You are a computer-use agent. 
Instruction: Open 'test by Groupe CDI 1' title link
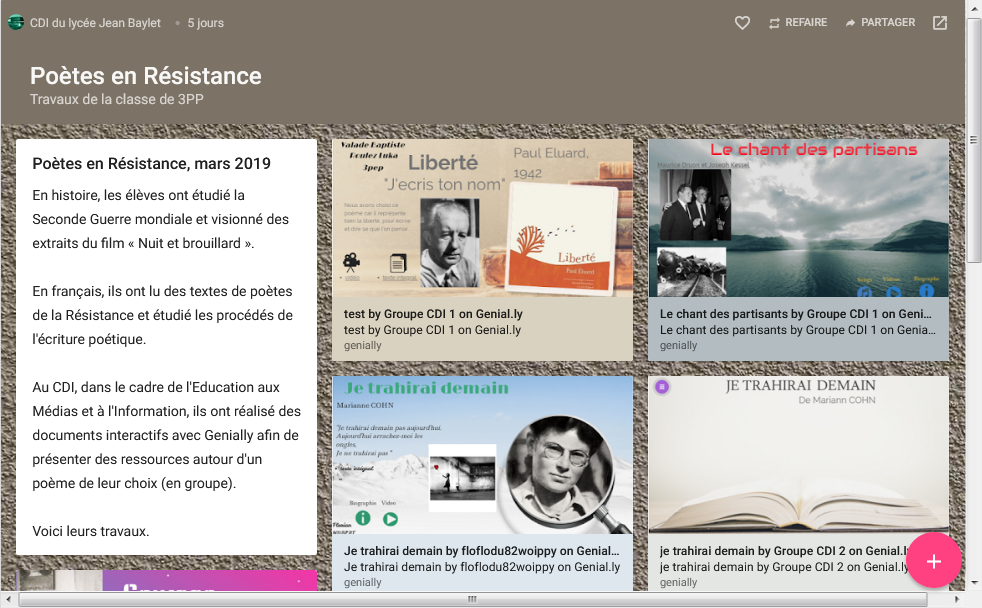(433, 314)
